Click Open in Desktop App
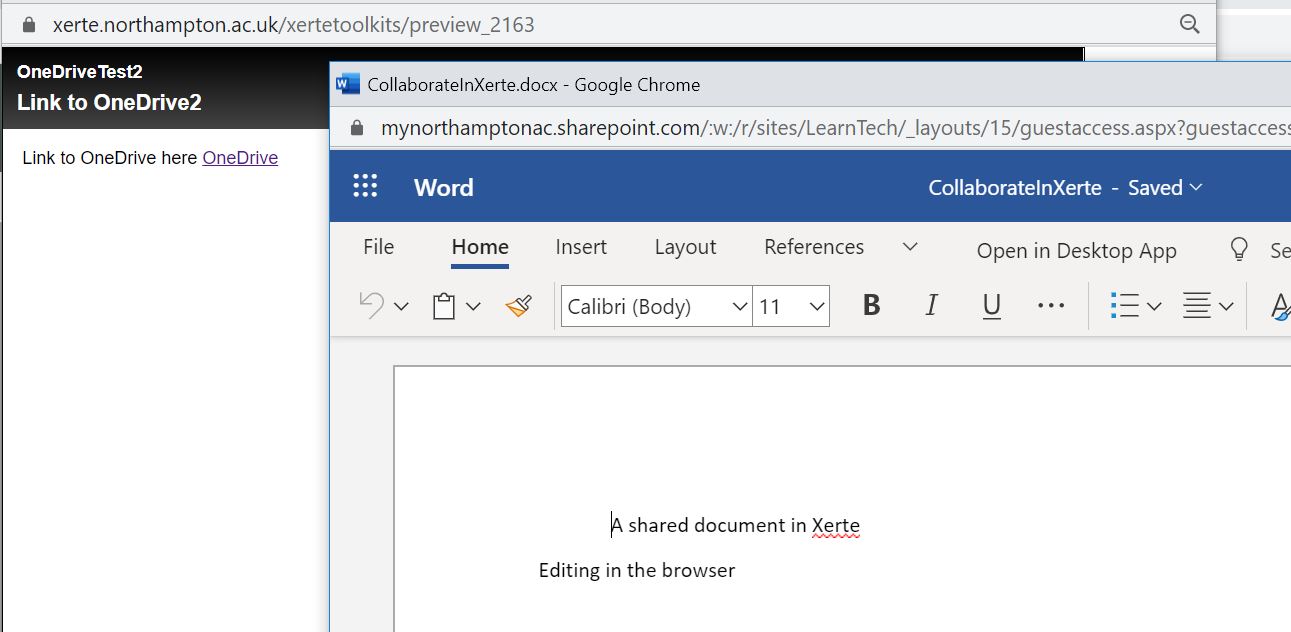Viewport: 1291px width, 632px height. click(1077, 250)
